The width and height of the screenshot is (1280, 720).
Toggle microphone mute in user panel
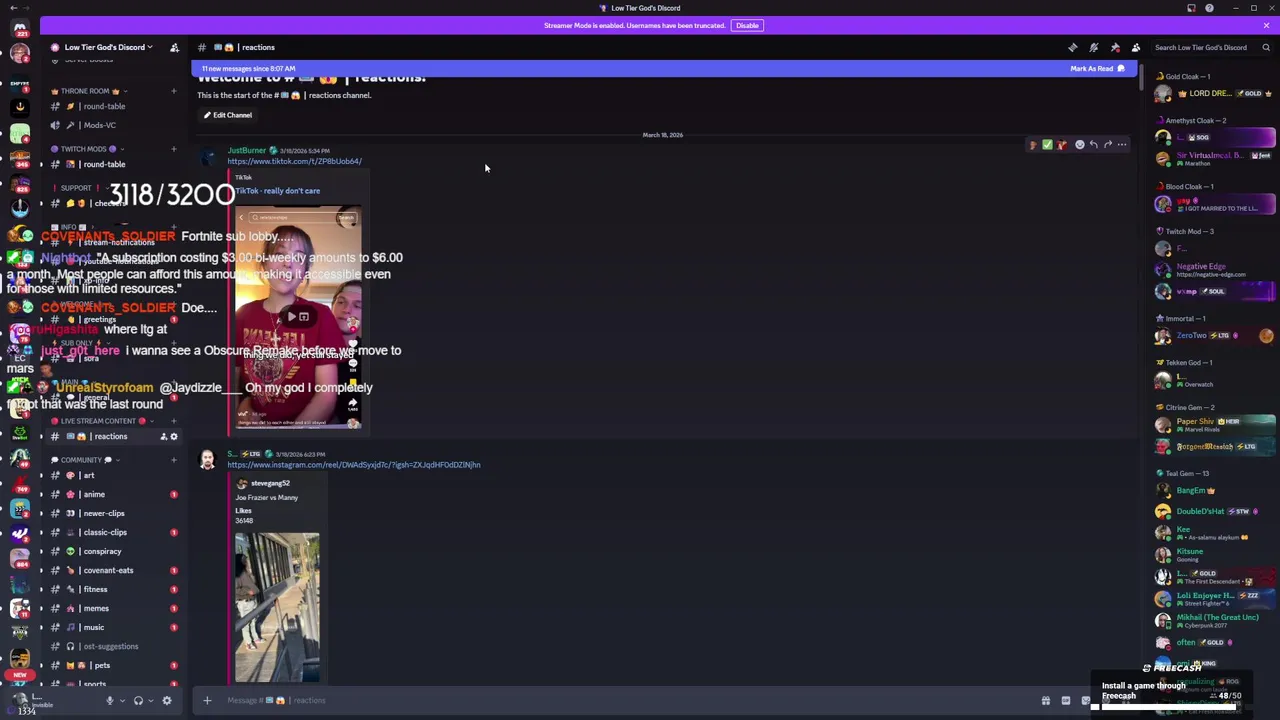pos(109,701)
